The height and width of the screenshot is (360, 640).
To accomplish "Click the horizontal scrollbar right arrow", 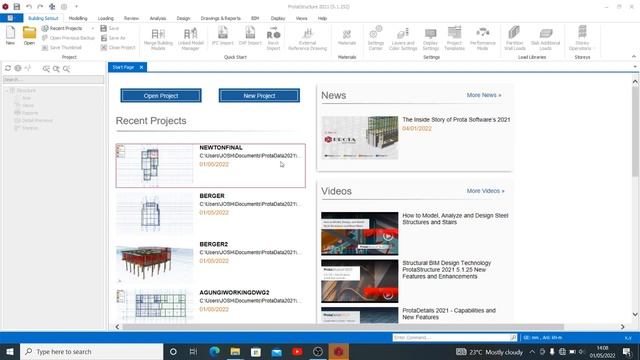I will tap(622, 327).
